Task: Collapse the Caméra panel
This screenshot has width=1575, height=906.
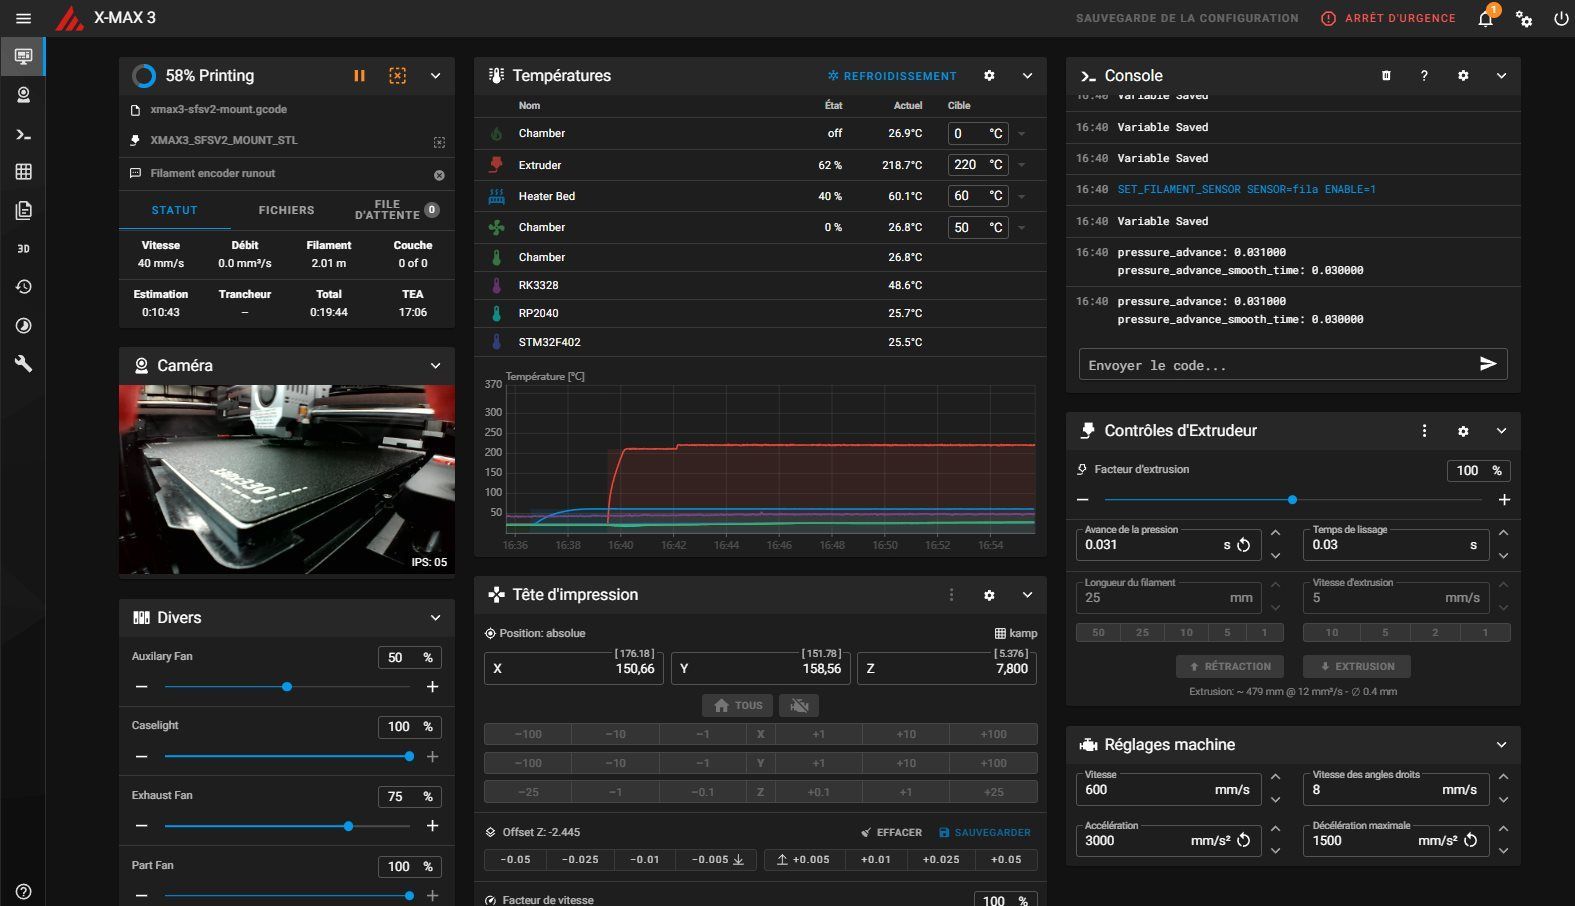Action: pos(435,366)
